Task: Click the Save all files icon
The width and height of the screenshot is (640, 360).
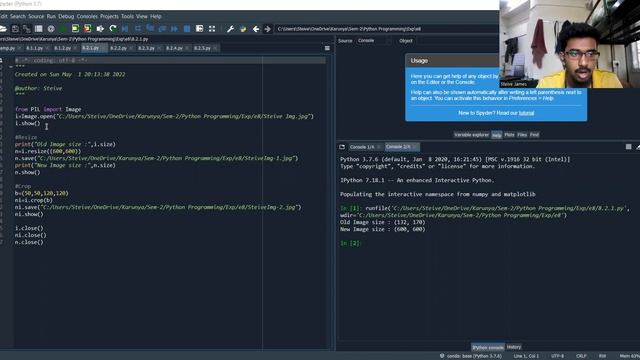Action: tap(27, 29)
